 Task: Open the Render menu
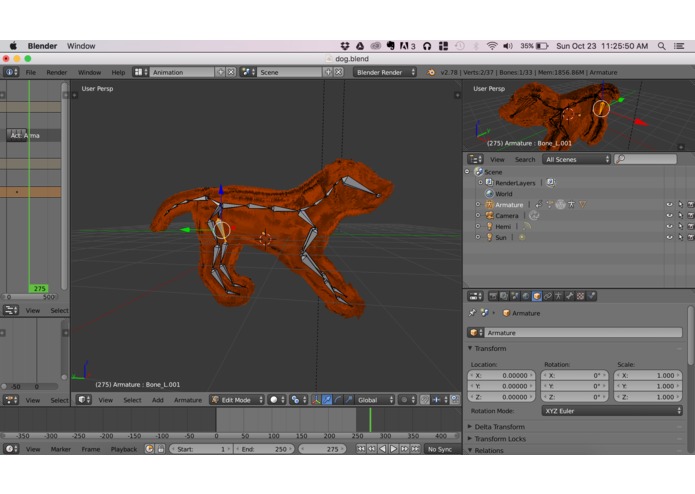point(57,72)
